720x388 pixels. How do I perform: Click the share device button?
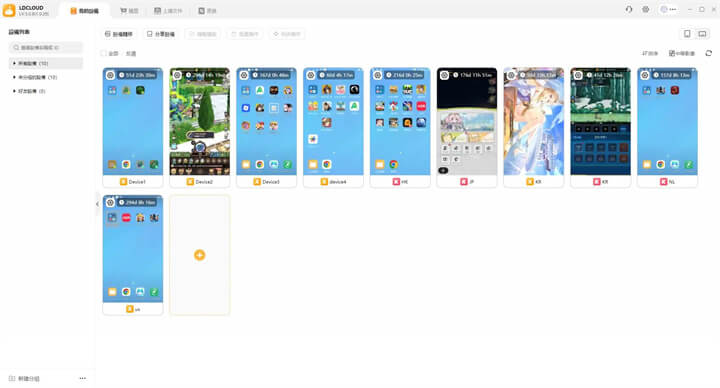(x=161, y=34)
